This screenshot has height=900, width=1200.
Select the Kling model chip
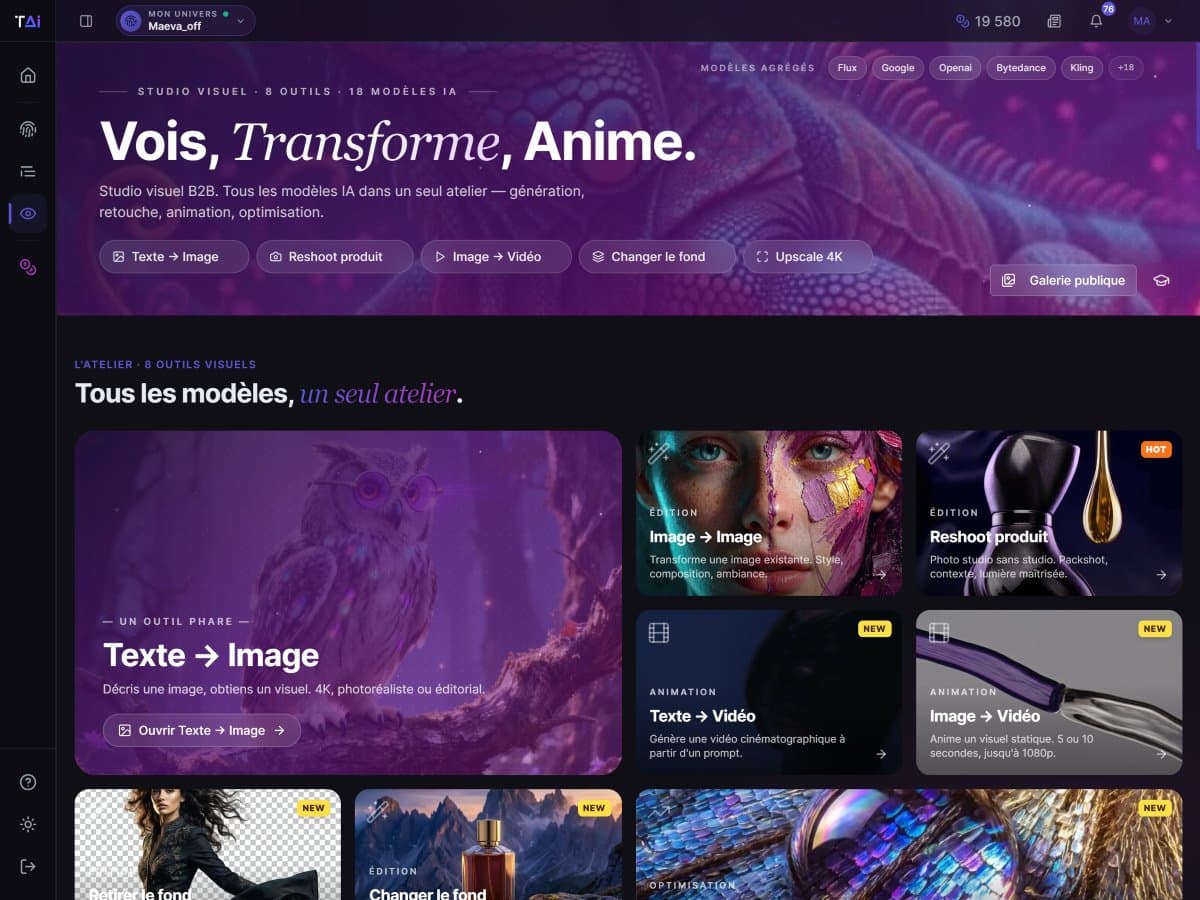pos(1081,68)
